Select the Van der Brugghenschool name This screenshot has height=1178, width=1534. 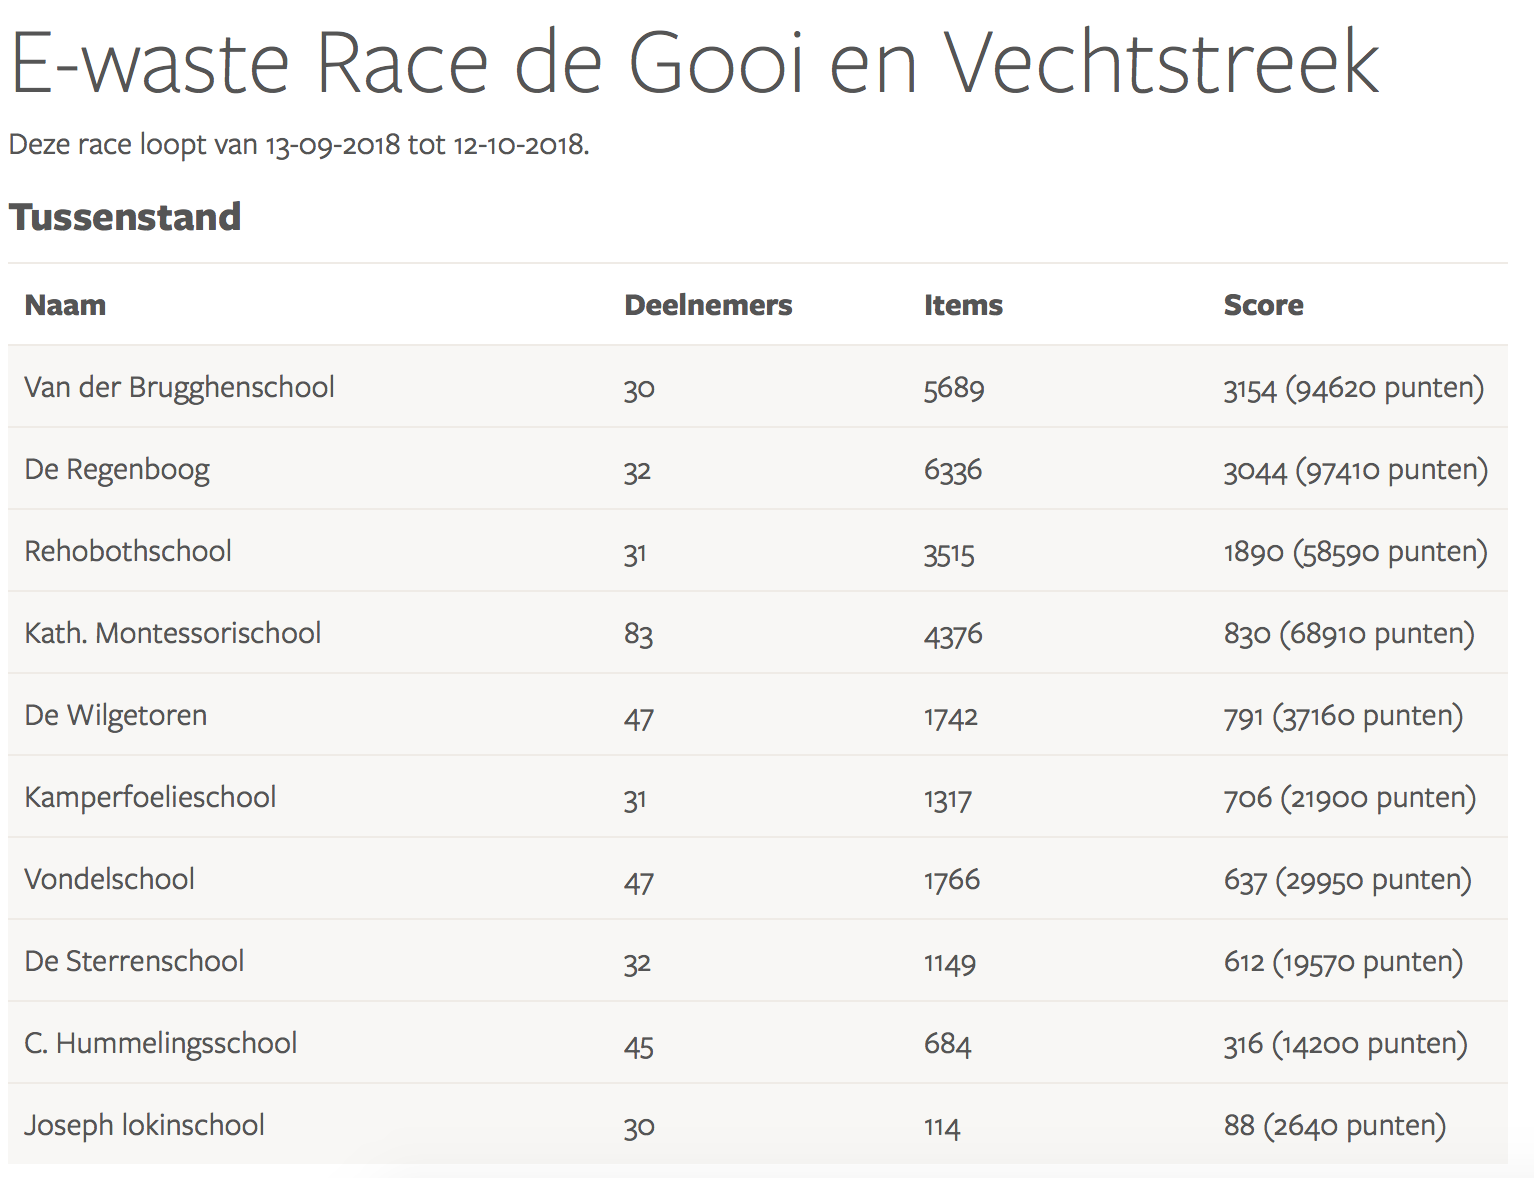point(179,387)
